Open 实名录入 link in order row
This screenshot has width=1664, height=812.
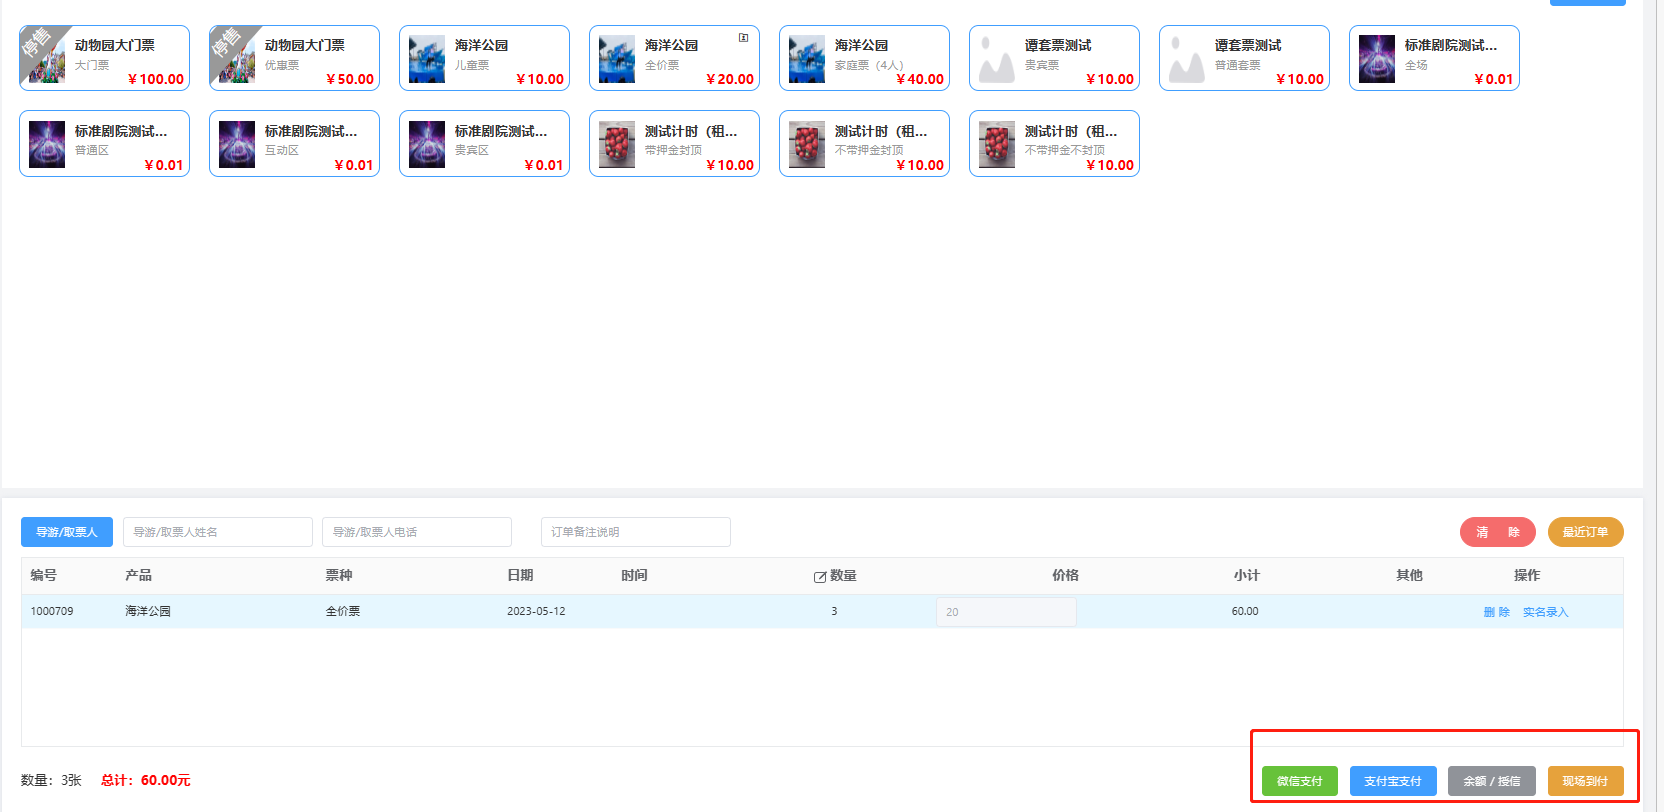click(x=1545, y=612)
